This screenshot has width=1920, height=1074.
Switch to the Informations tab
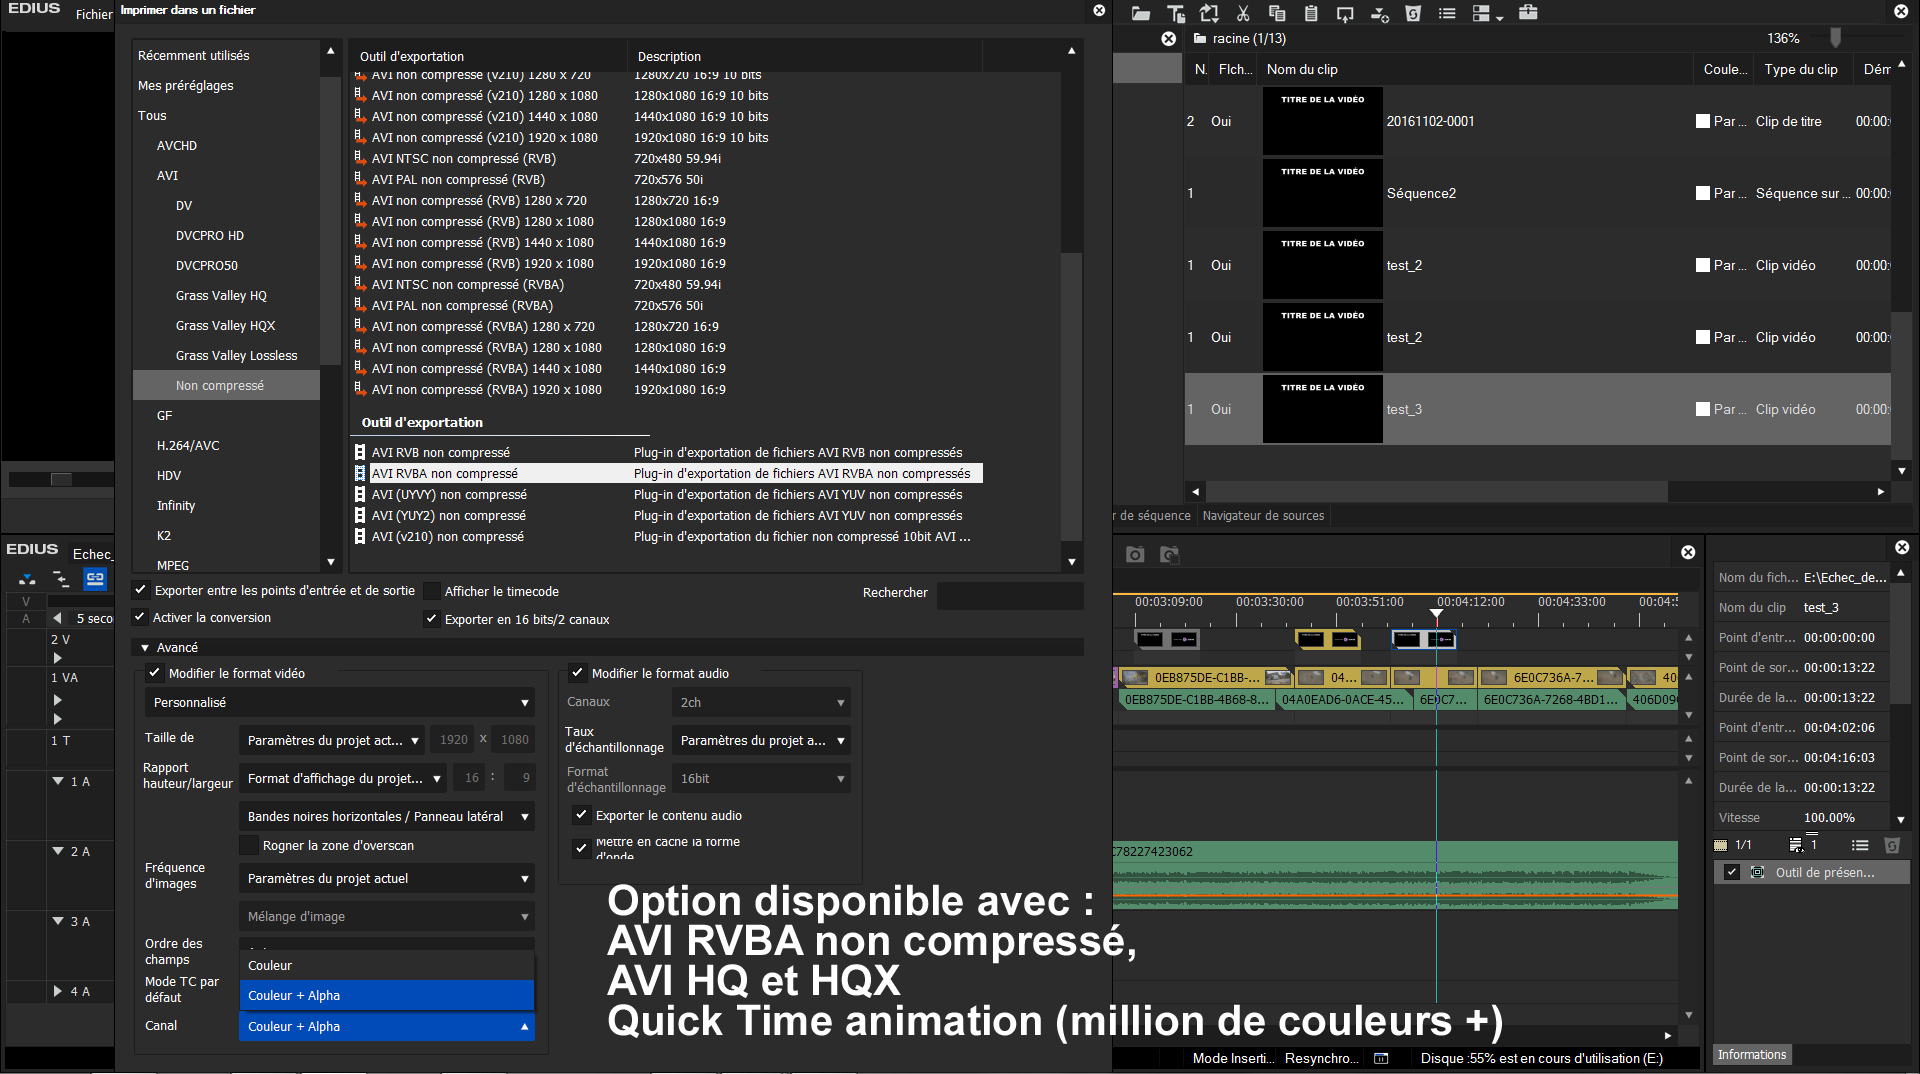click(1751, 1055)
